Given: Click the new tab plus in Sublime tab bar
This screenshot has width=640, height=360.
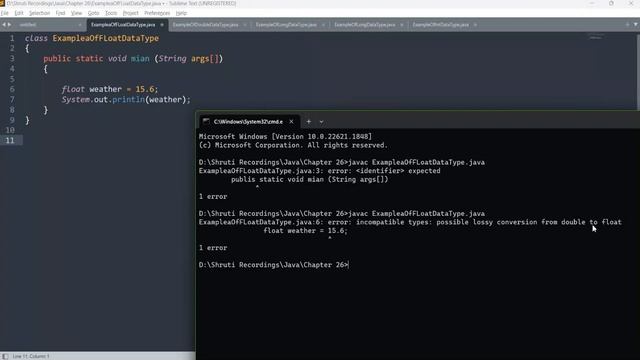Looking at the screenshot, I should pos(627,24).
